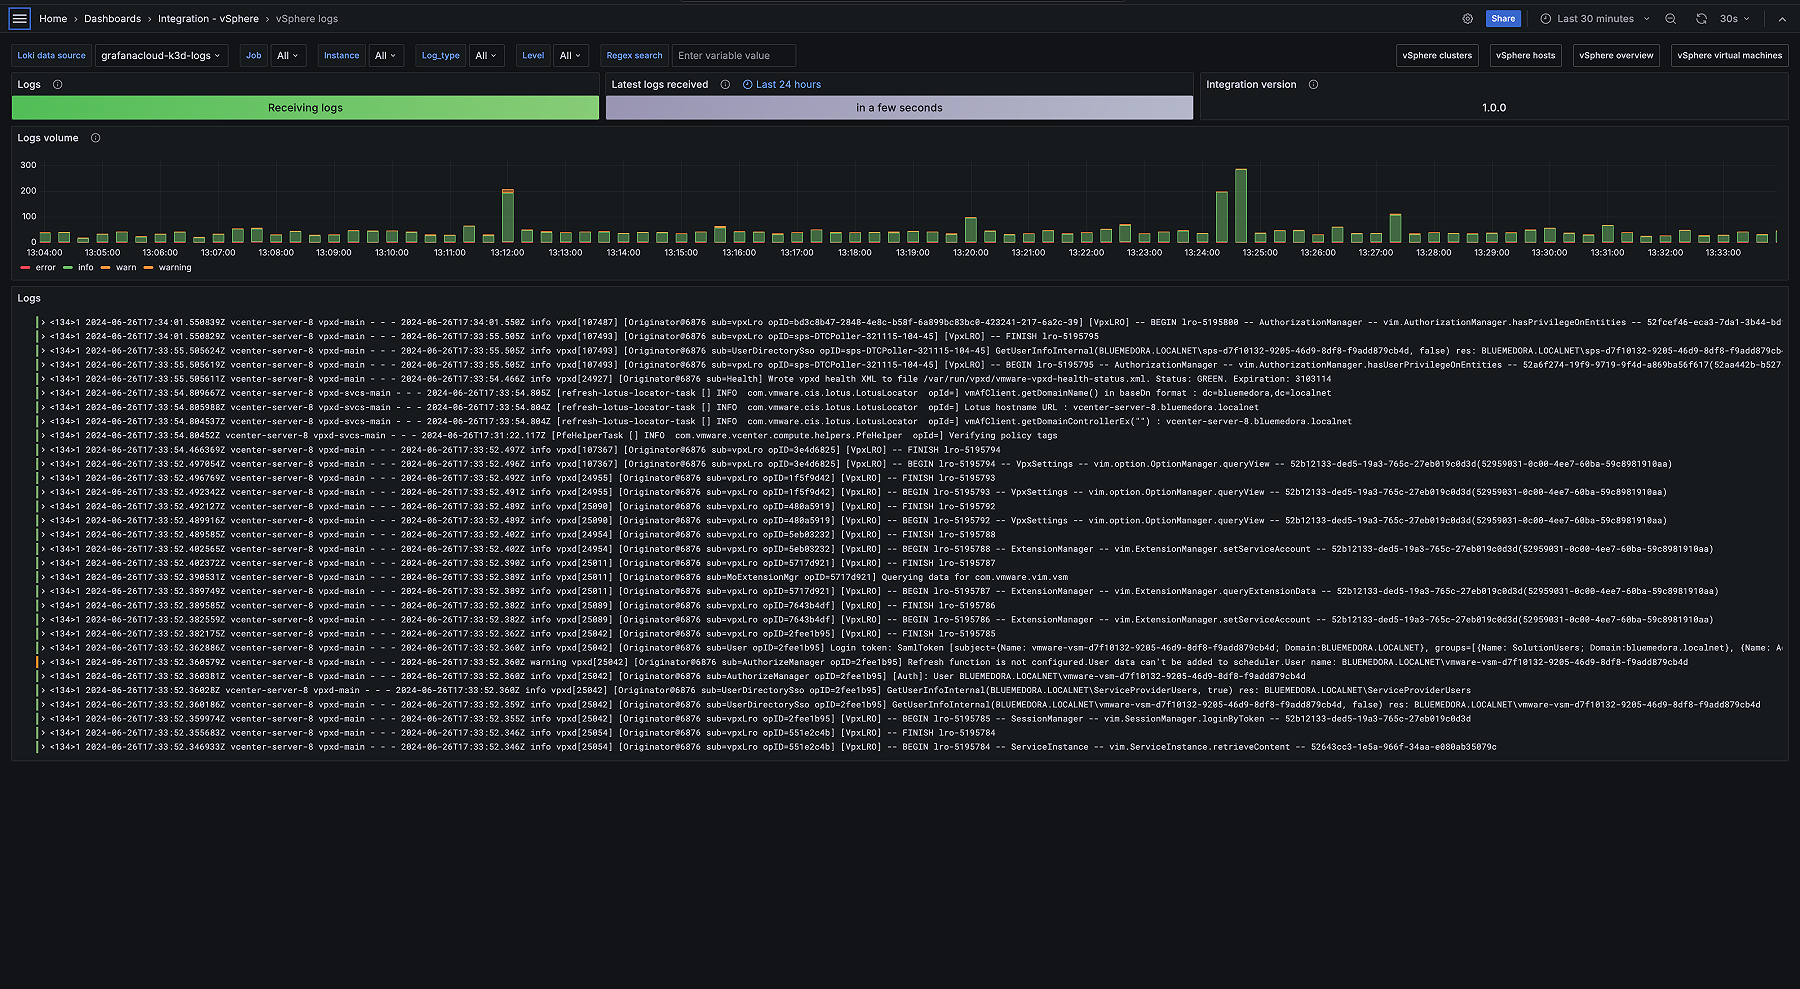This screenshot has height=989, width=1800.
Task: Click the Share button
Action: pyautogui.click(x=1503, y=18)
